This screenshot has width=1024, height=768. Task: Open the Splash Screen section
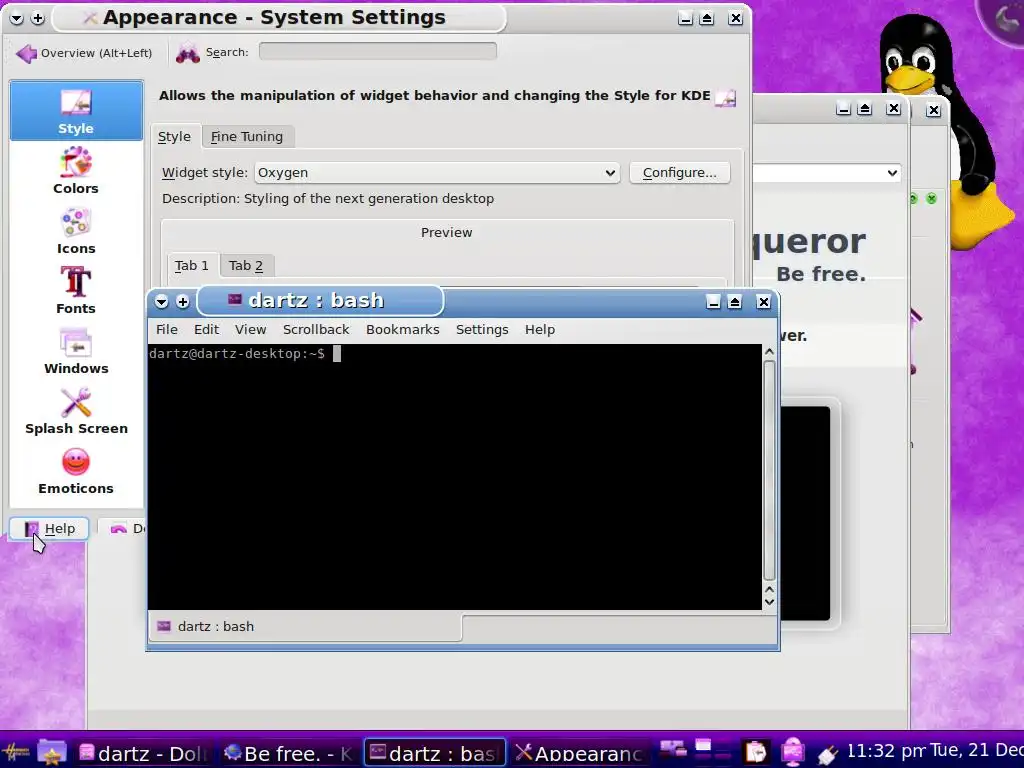[76, 411]
